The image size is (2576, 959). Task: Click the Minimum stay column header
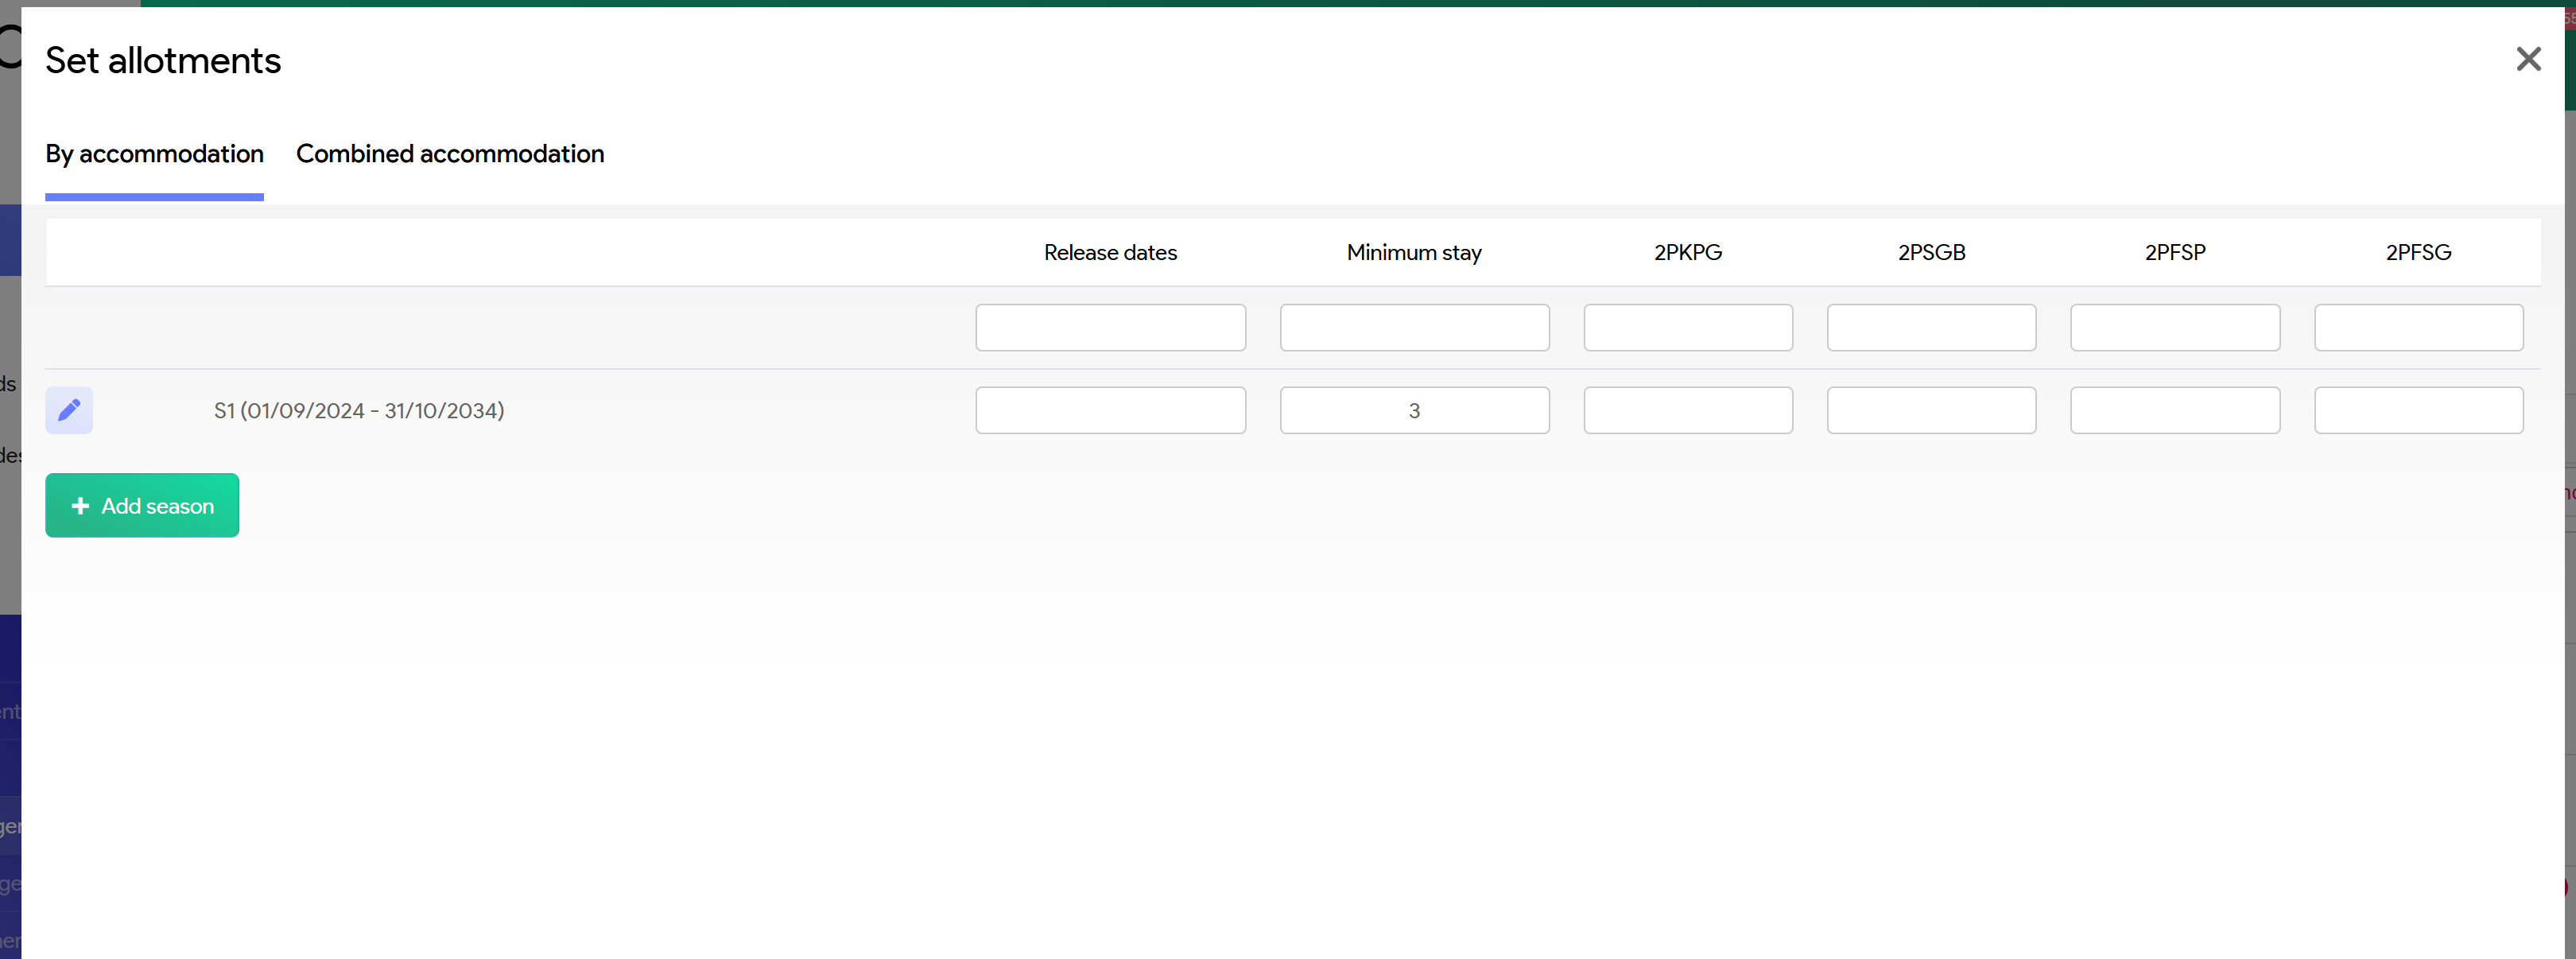pyautogui.click(x=1414, y=253)
